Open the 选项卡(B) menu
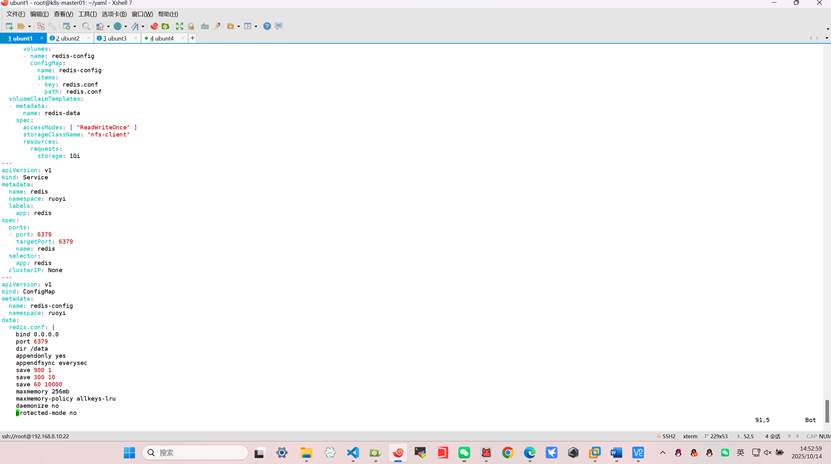831x464 pixels. [114, 14]
